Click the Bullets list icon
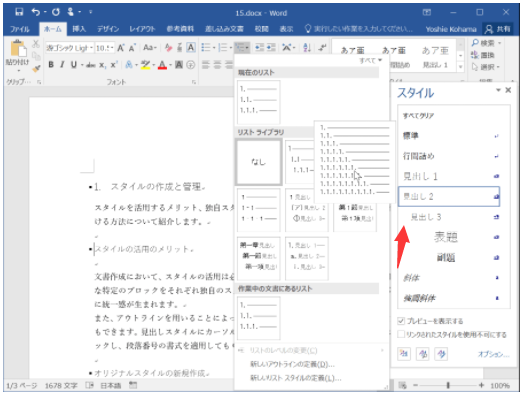 (x=205, y=48)
